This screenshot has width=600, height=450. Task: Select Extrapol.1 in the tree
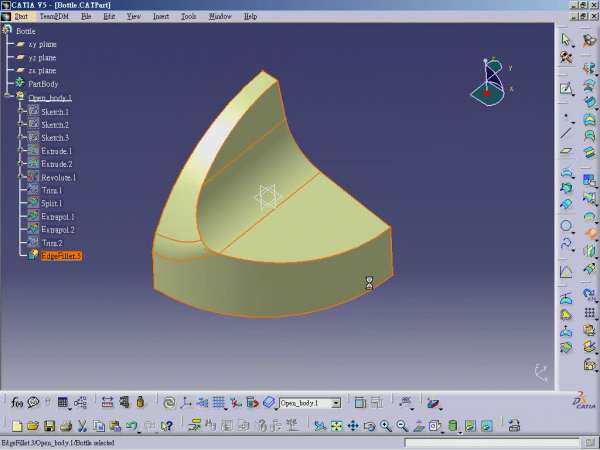tap(58, 217)
